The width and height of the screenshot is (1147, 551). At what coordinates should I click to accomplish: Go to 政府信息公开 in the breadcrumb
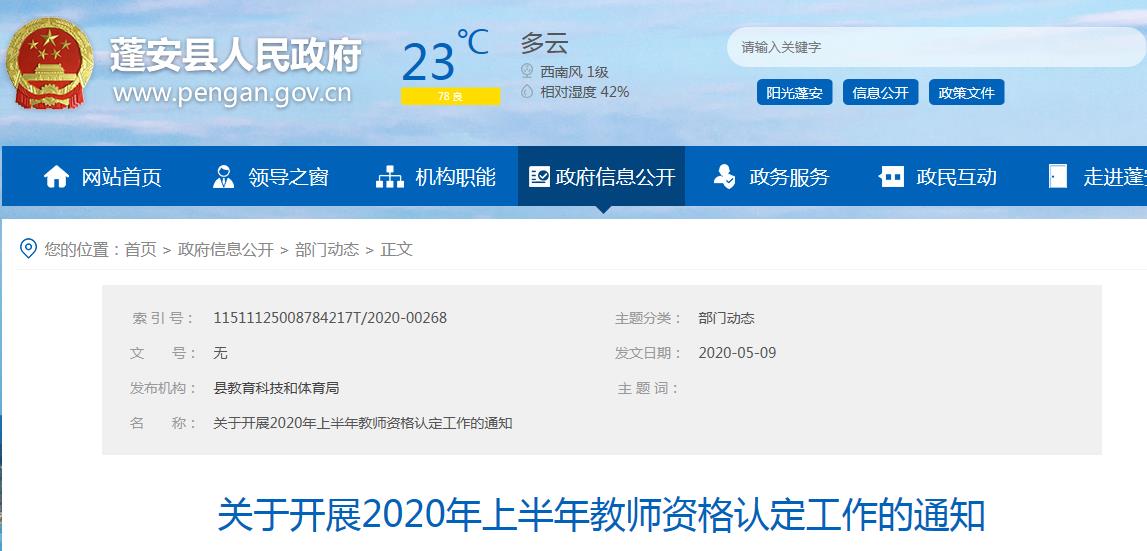tap(226, 250)
